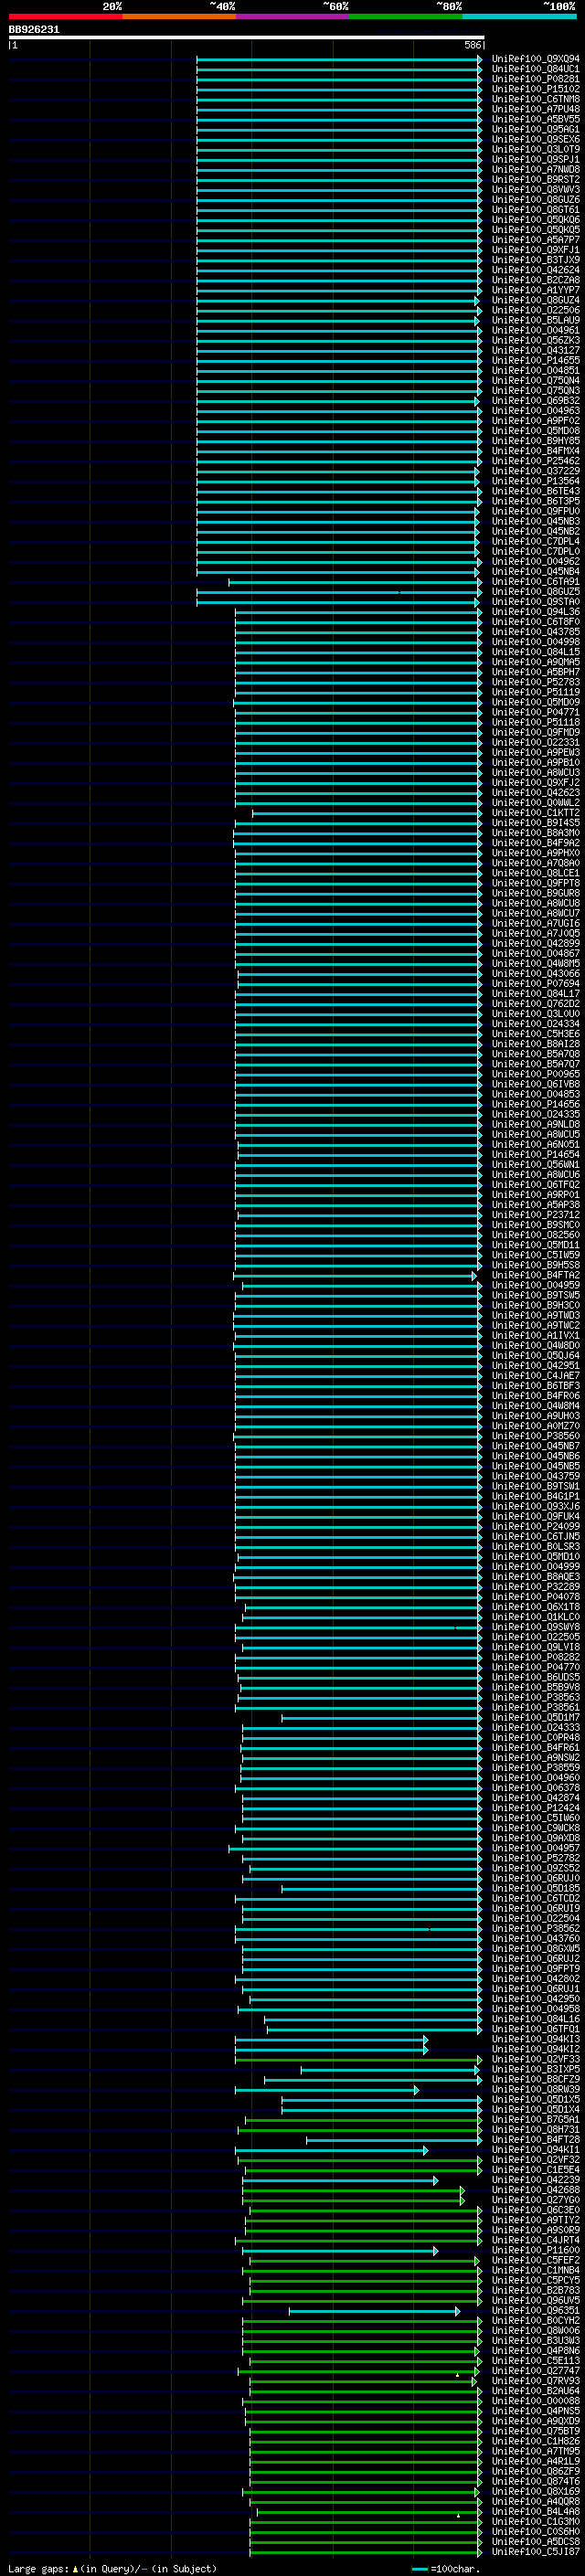Select hit UniRef100_P14656

(535, 1104)
